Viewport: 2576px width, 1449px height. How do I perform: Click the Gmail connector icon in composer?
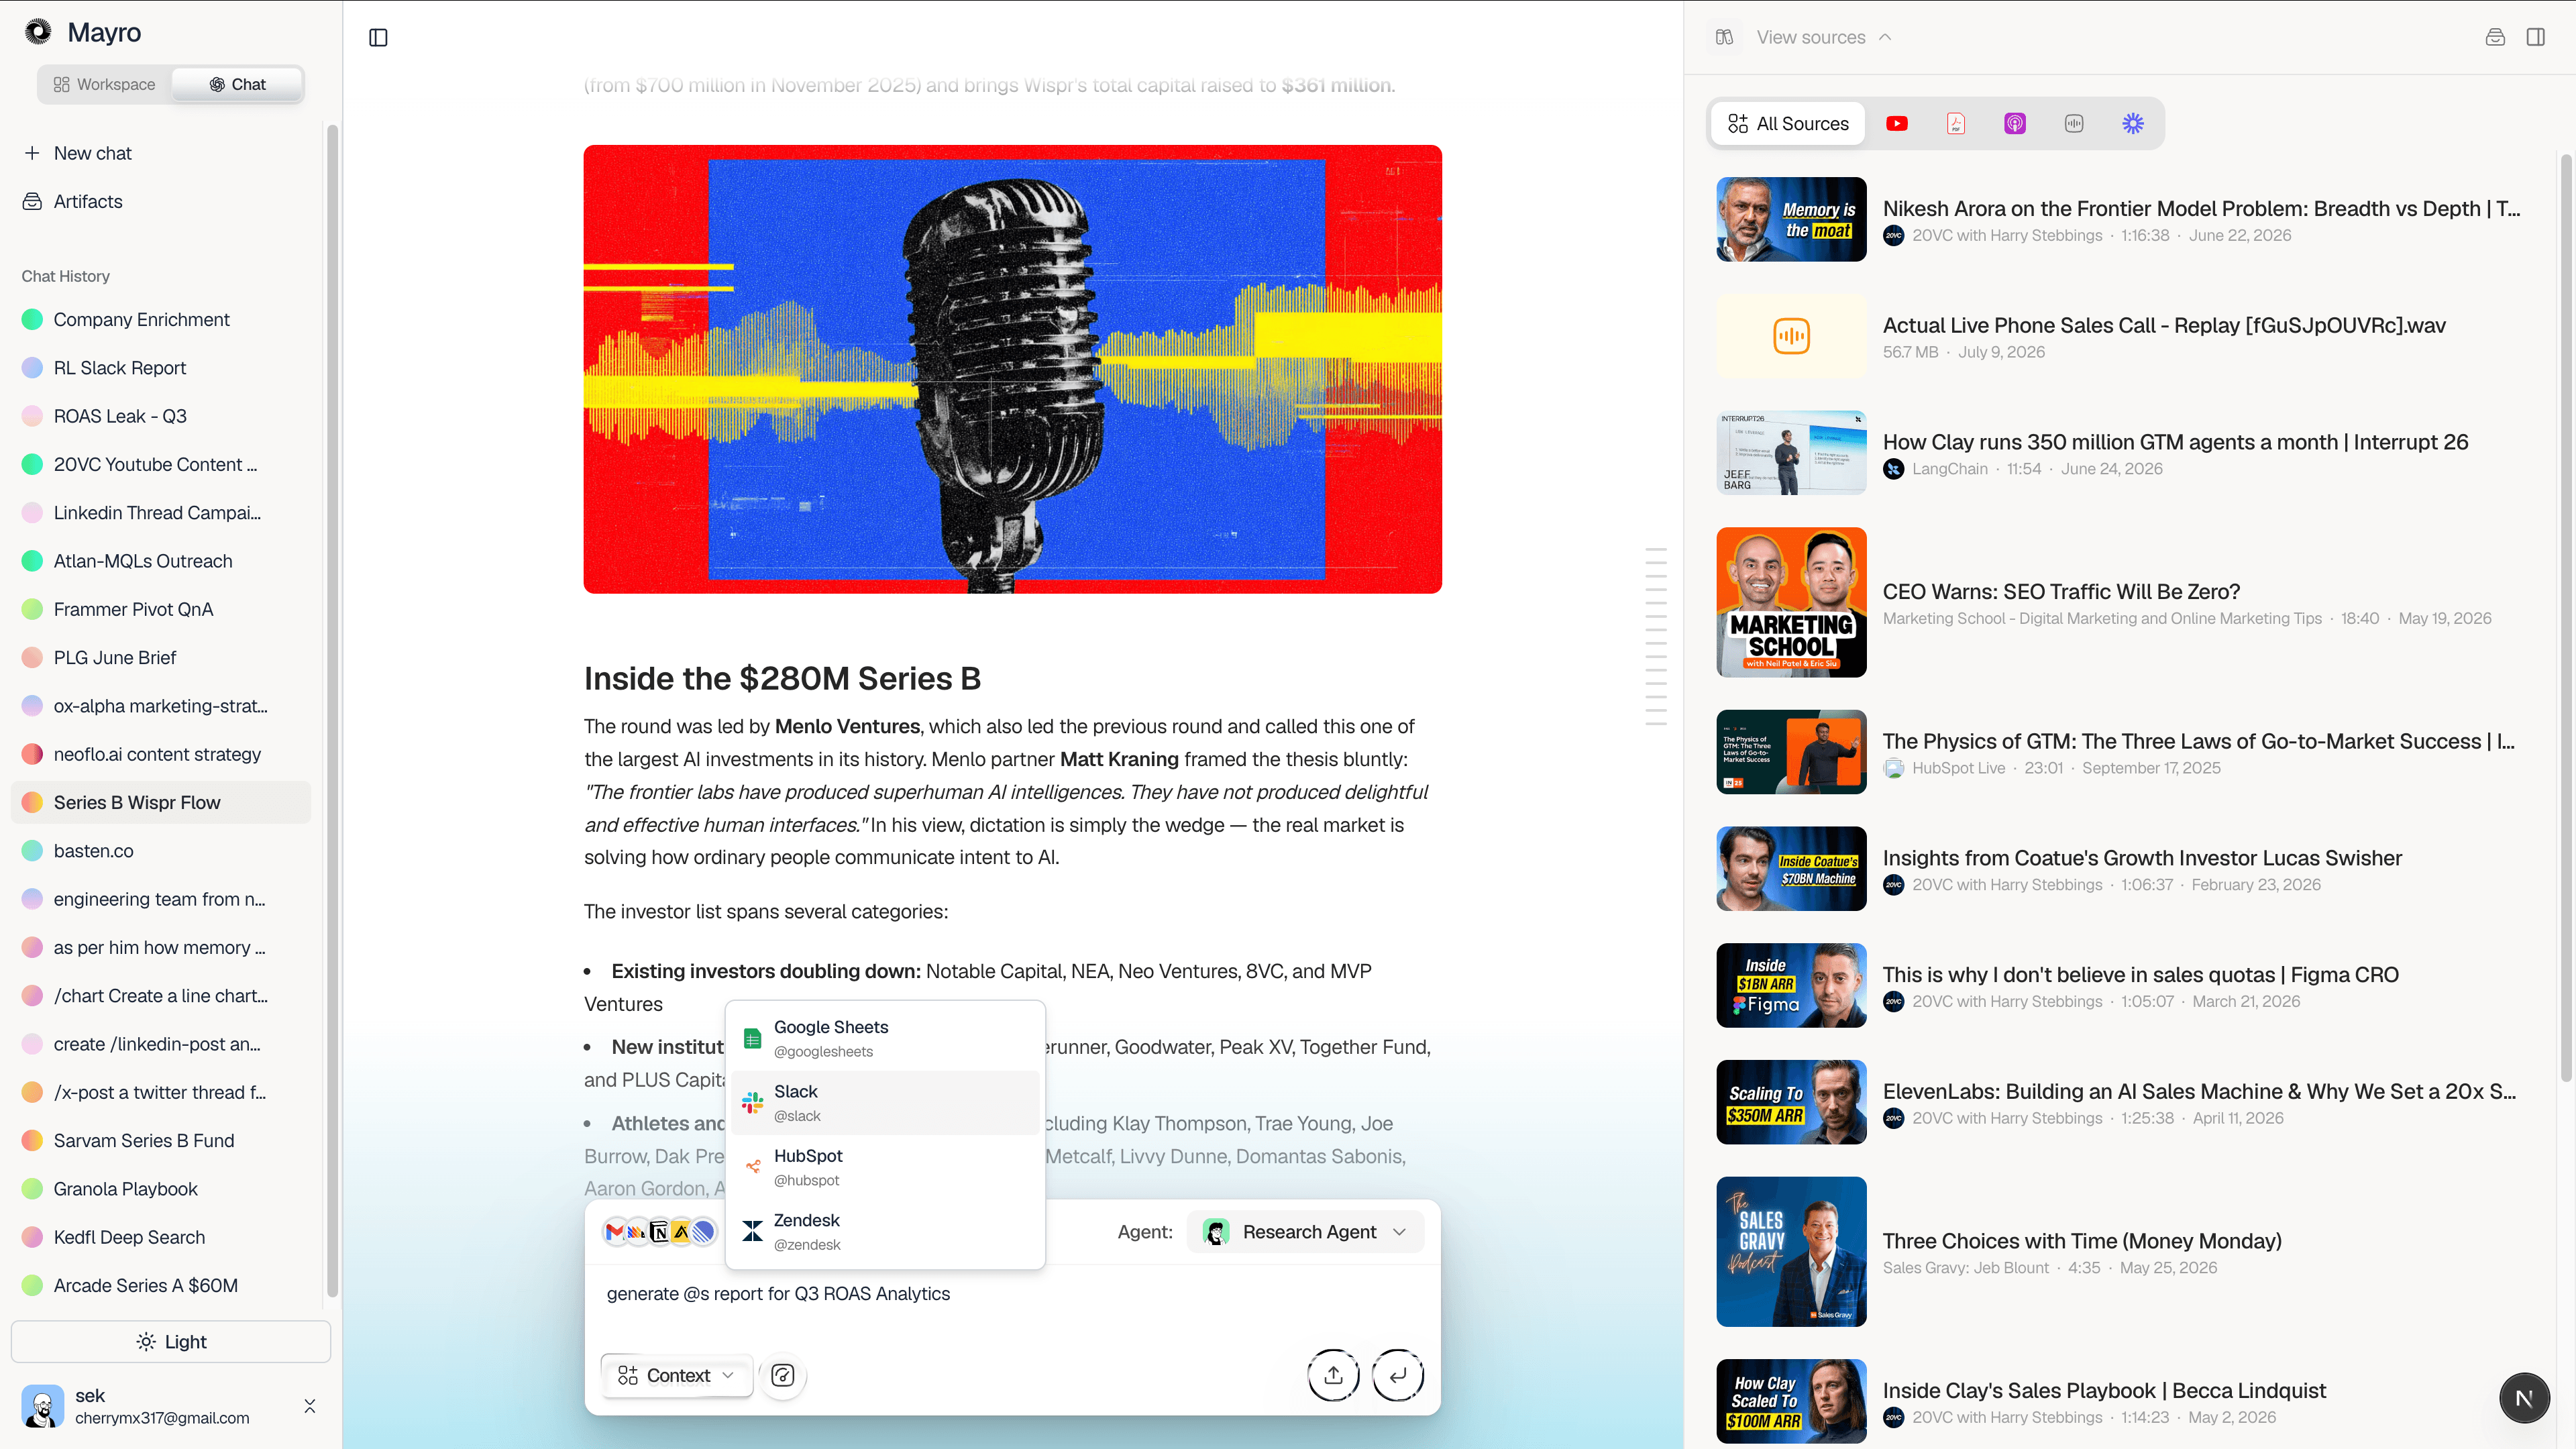click(x=615, y=1232)
